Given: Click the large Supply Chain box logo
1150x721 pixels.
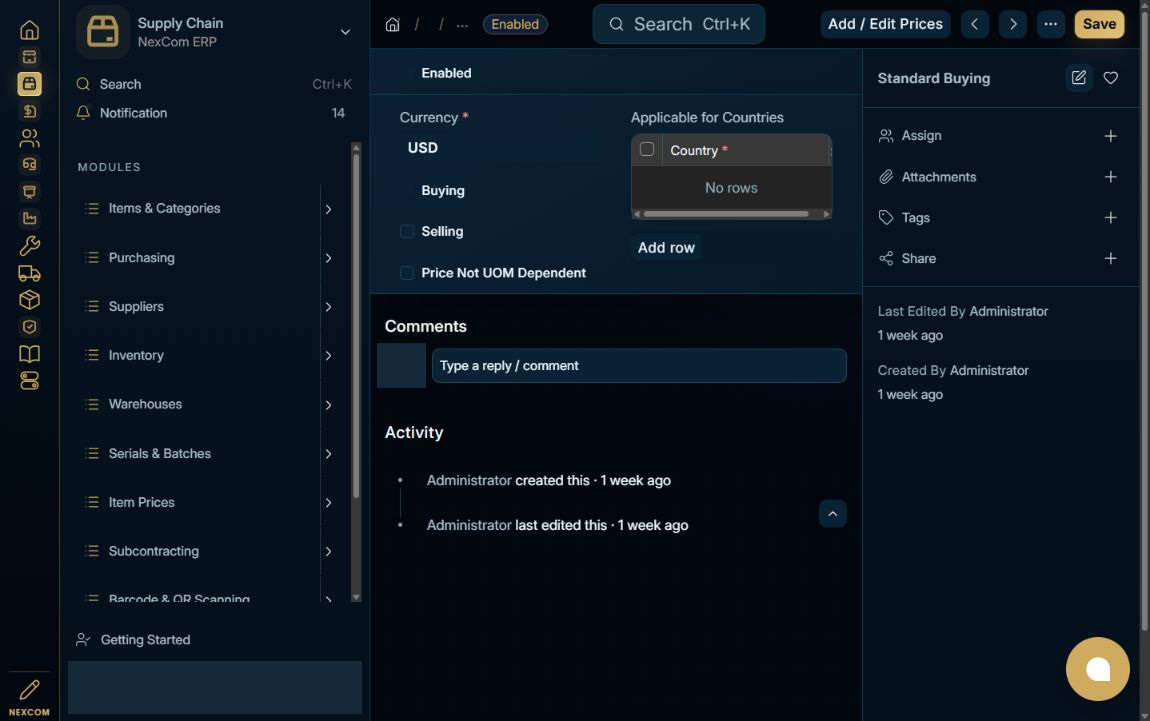Looking at the screenshot, I should pyautogui.click(x=103, y=32).
